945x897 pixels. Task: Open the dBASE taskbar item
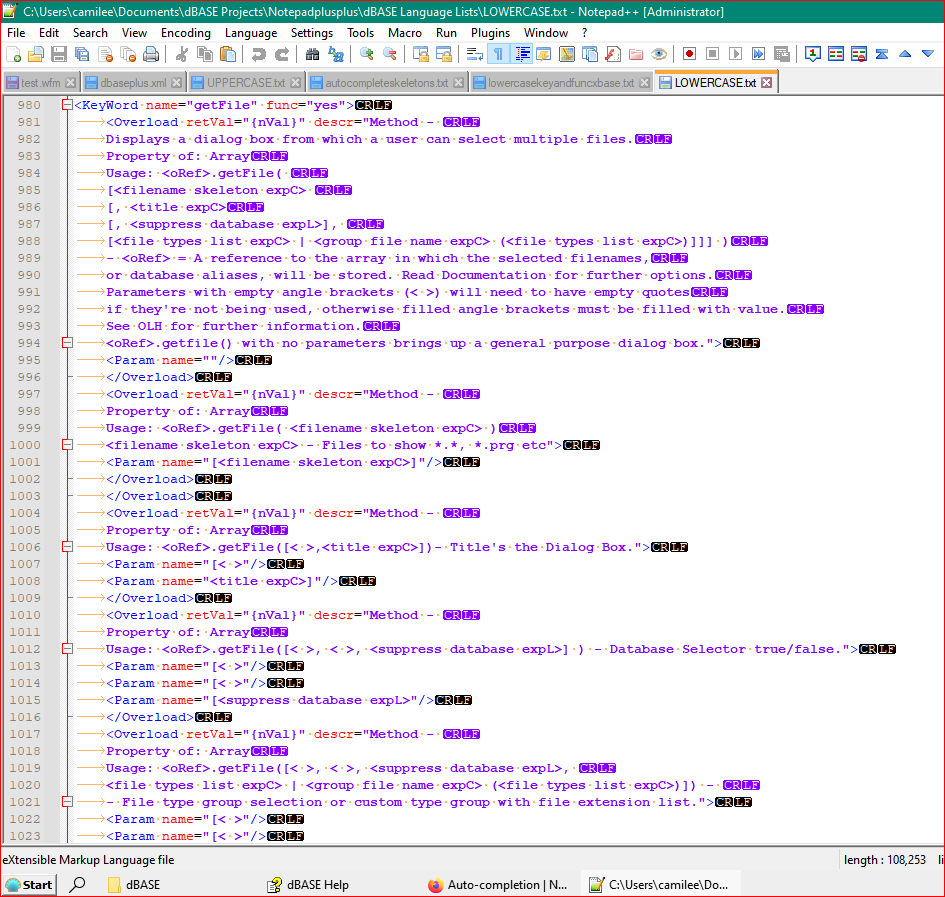(x=134, y=884)
